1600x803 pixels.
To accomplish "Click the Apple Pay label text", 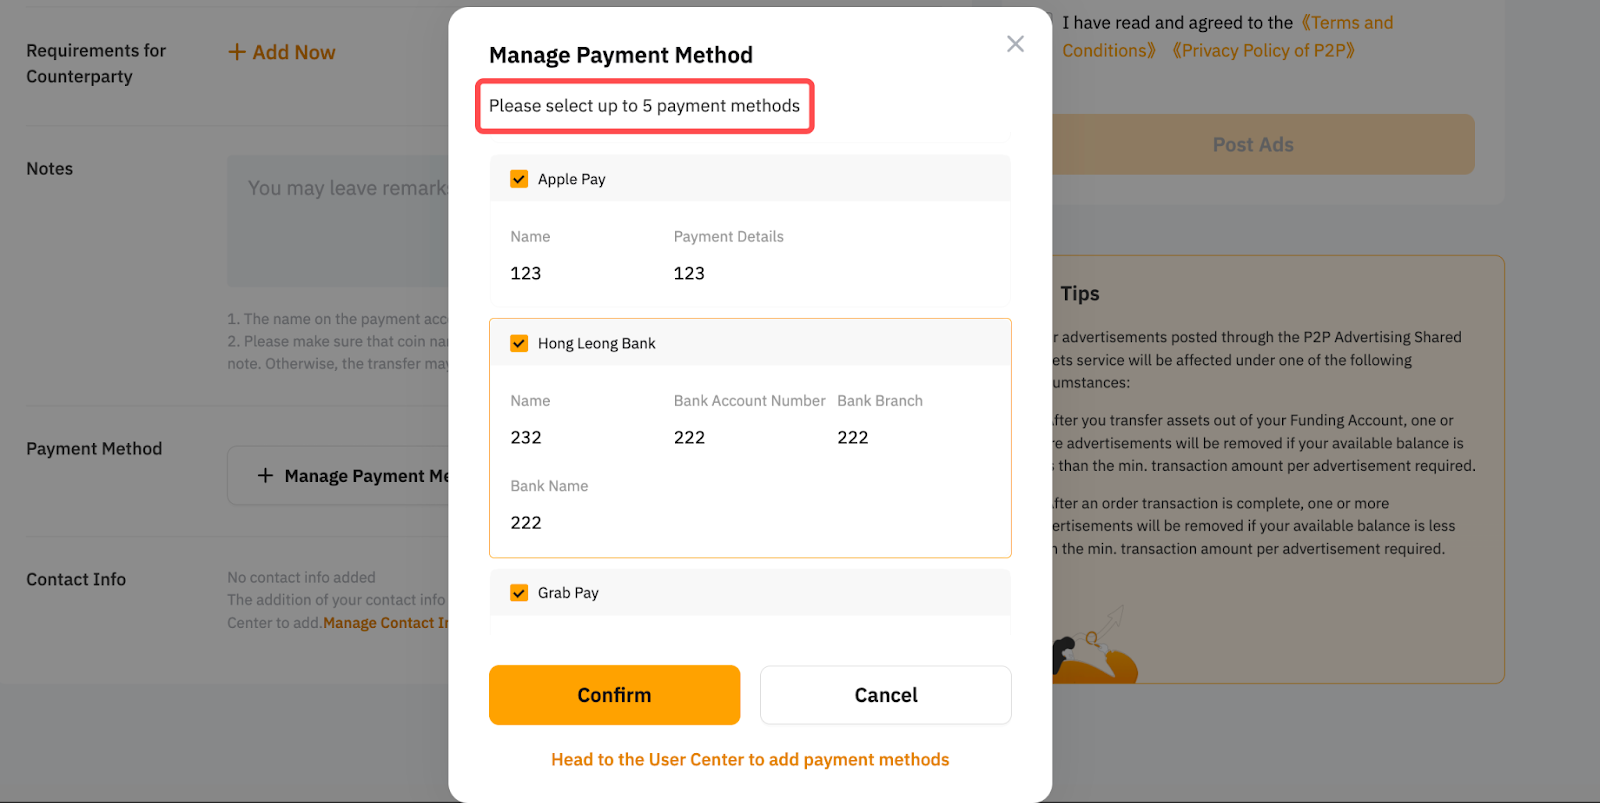I will pos(571,179).
